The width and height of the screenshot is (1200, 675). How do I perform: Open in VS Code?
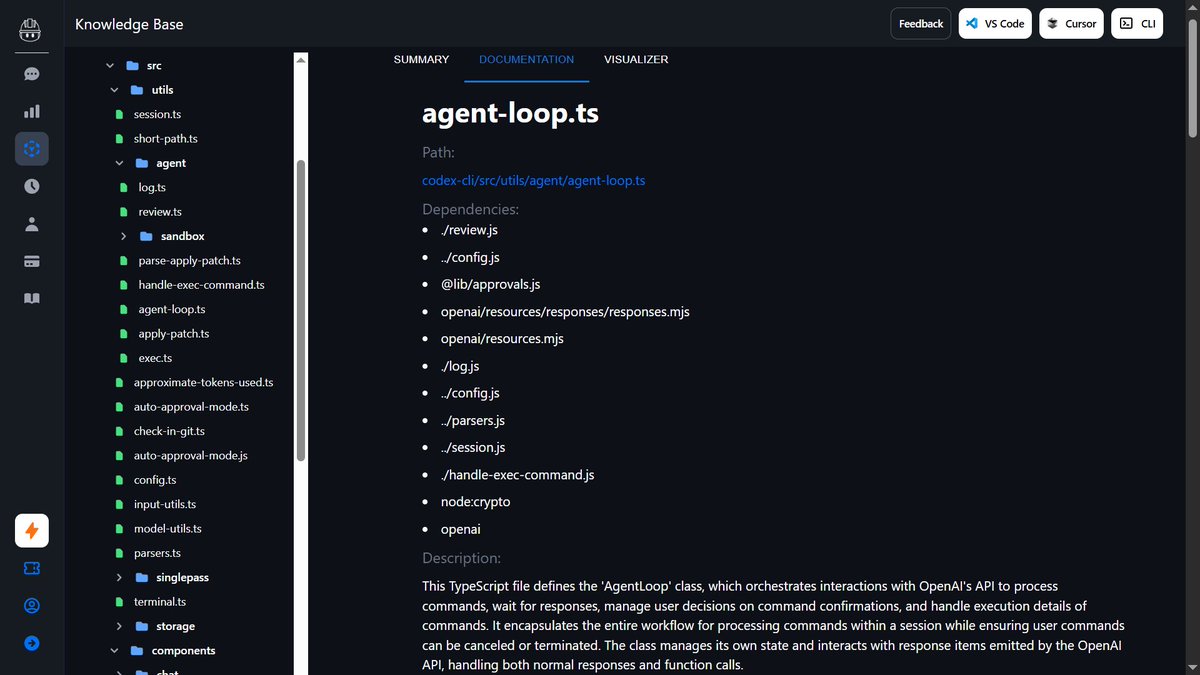click(994, 23)
